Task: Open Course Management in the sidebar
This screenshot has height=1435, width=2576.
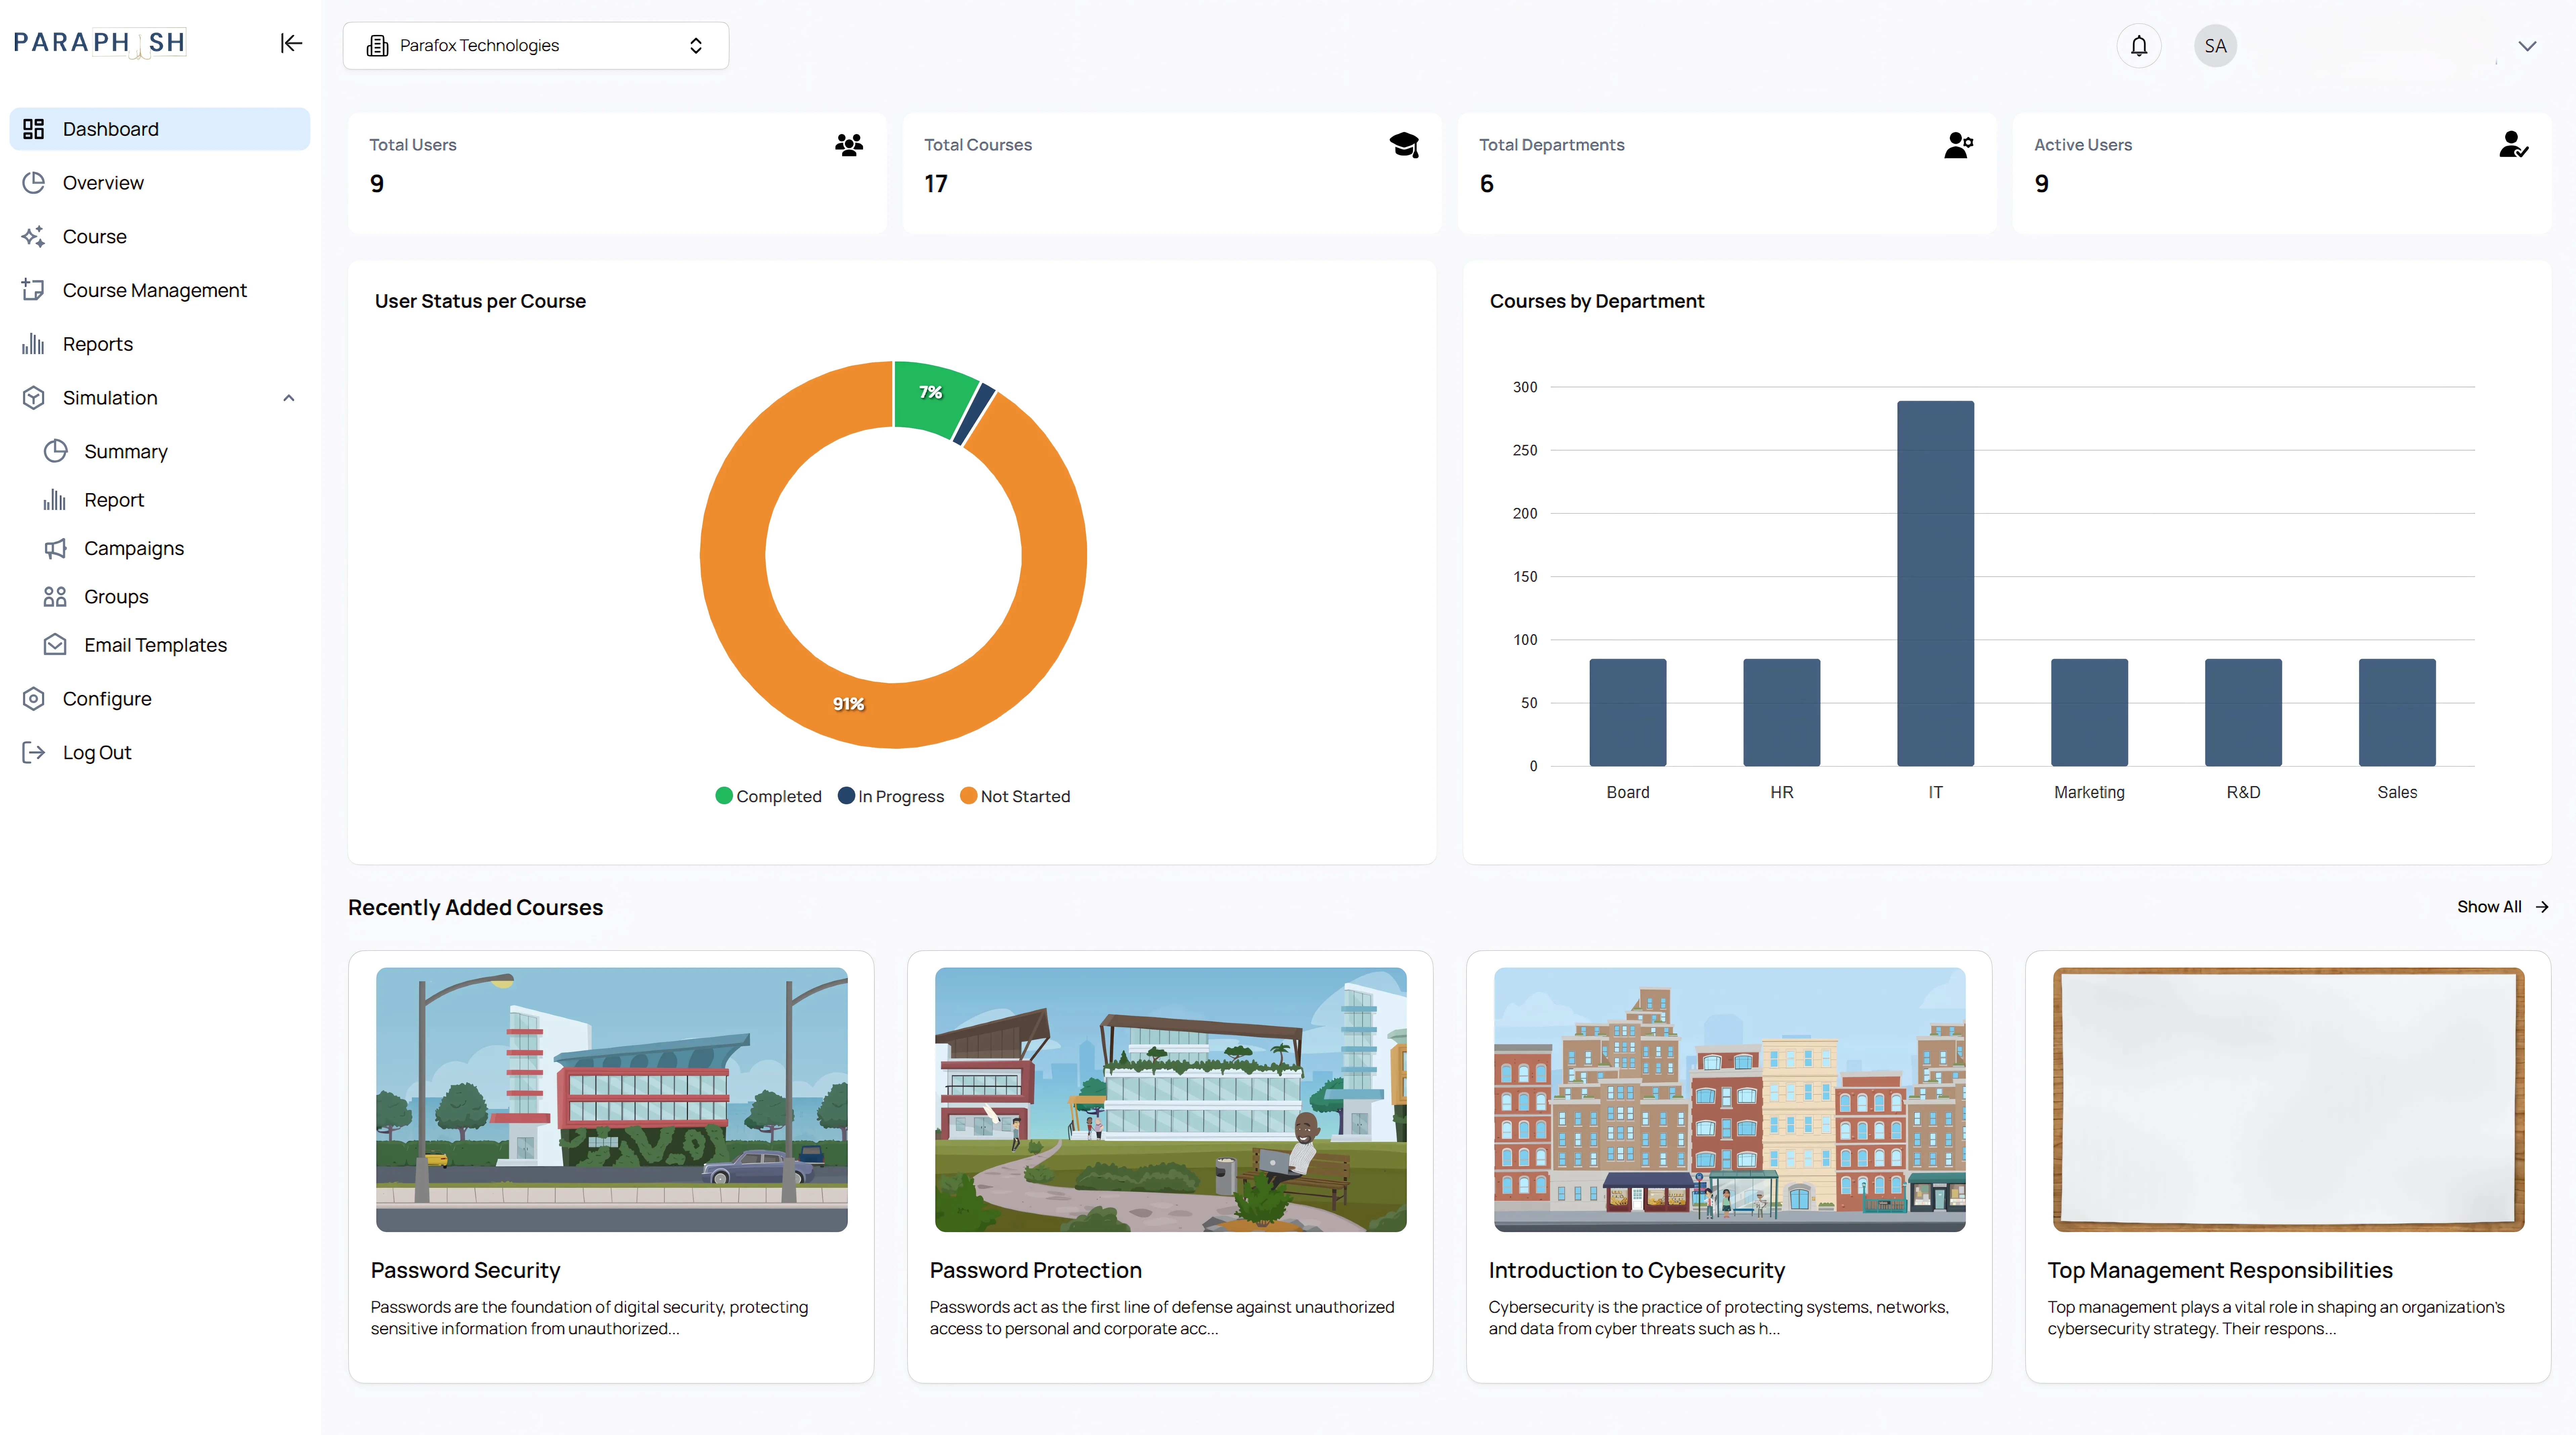Action: 154,290
